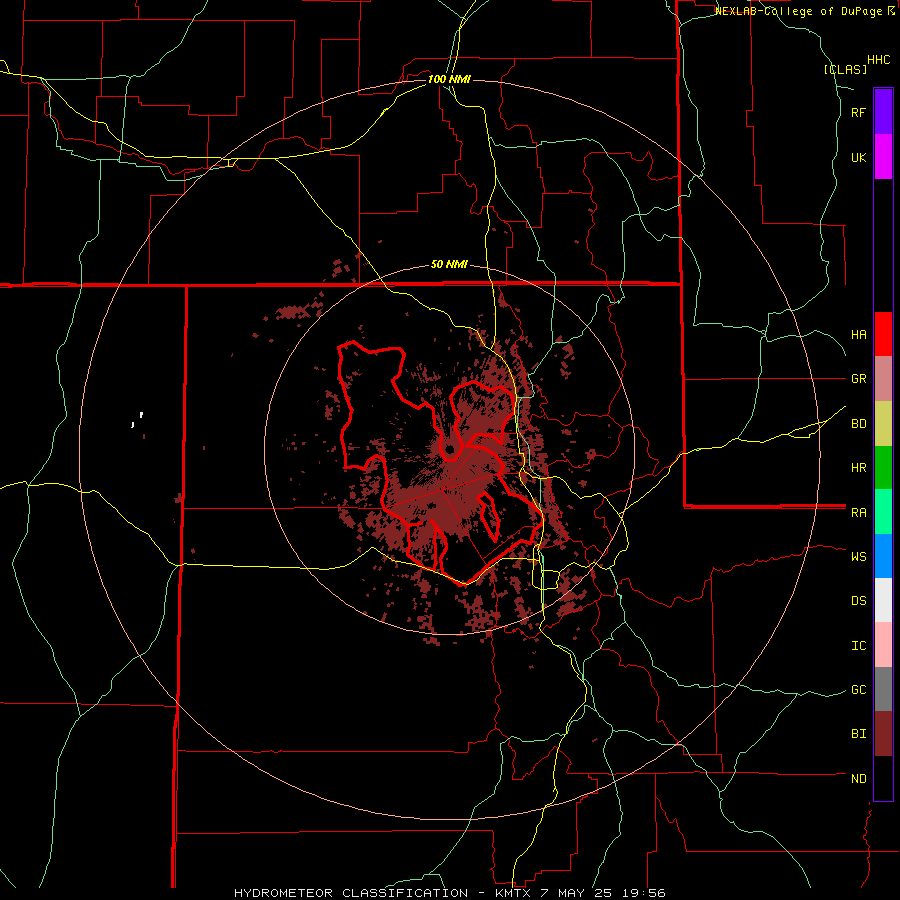Click the "RA" legend label

[858, 513]
